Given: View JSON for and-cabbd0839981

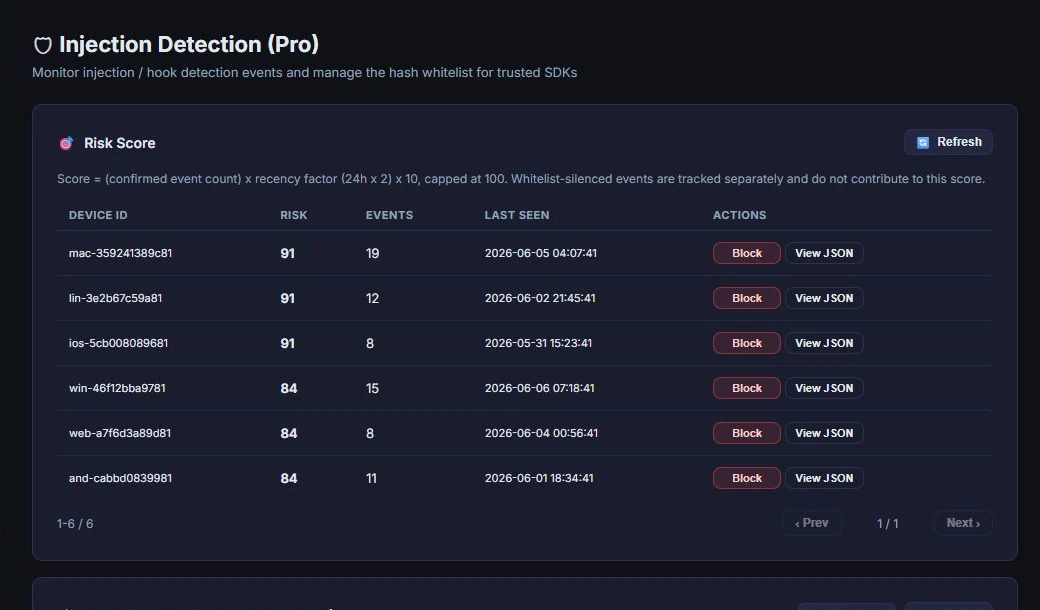Looking at the screenshot, I should tap(824, 479).
